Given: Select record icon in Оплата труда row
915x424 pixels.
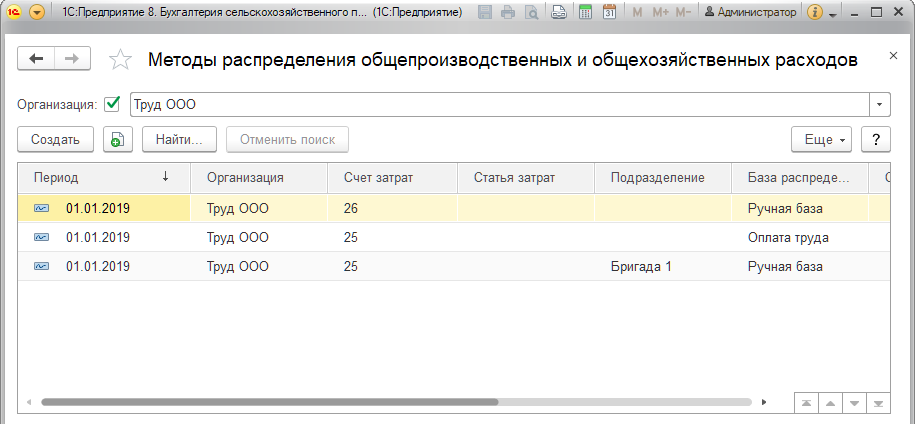Looking at the screenshot, I should 42,237.
